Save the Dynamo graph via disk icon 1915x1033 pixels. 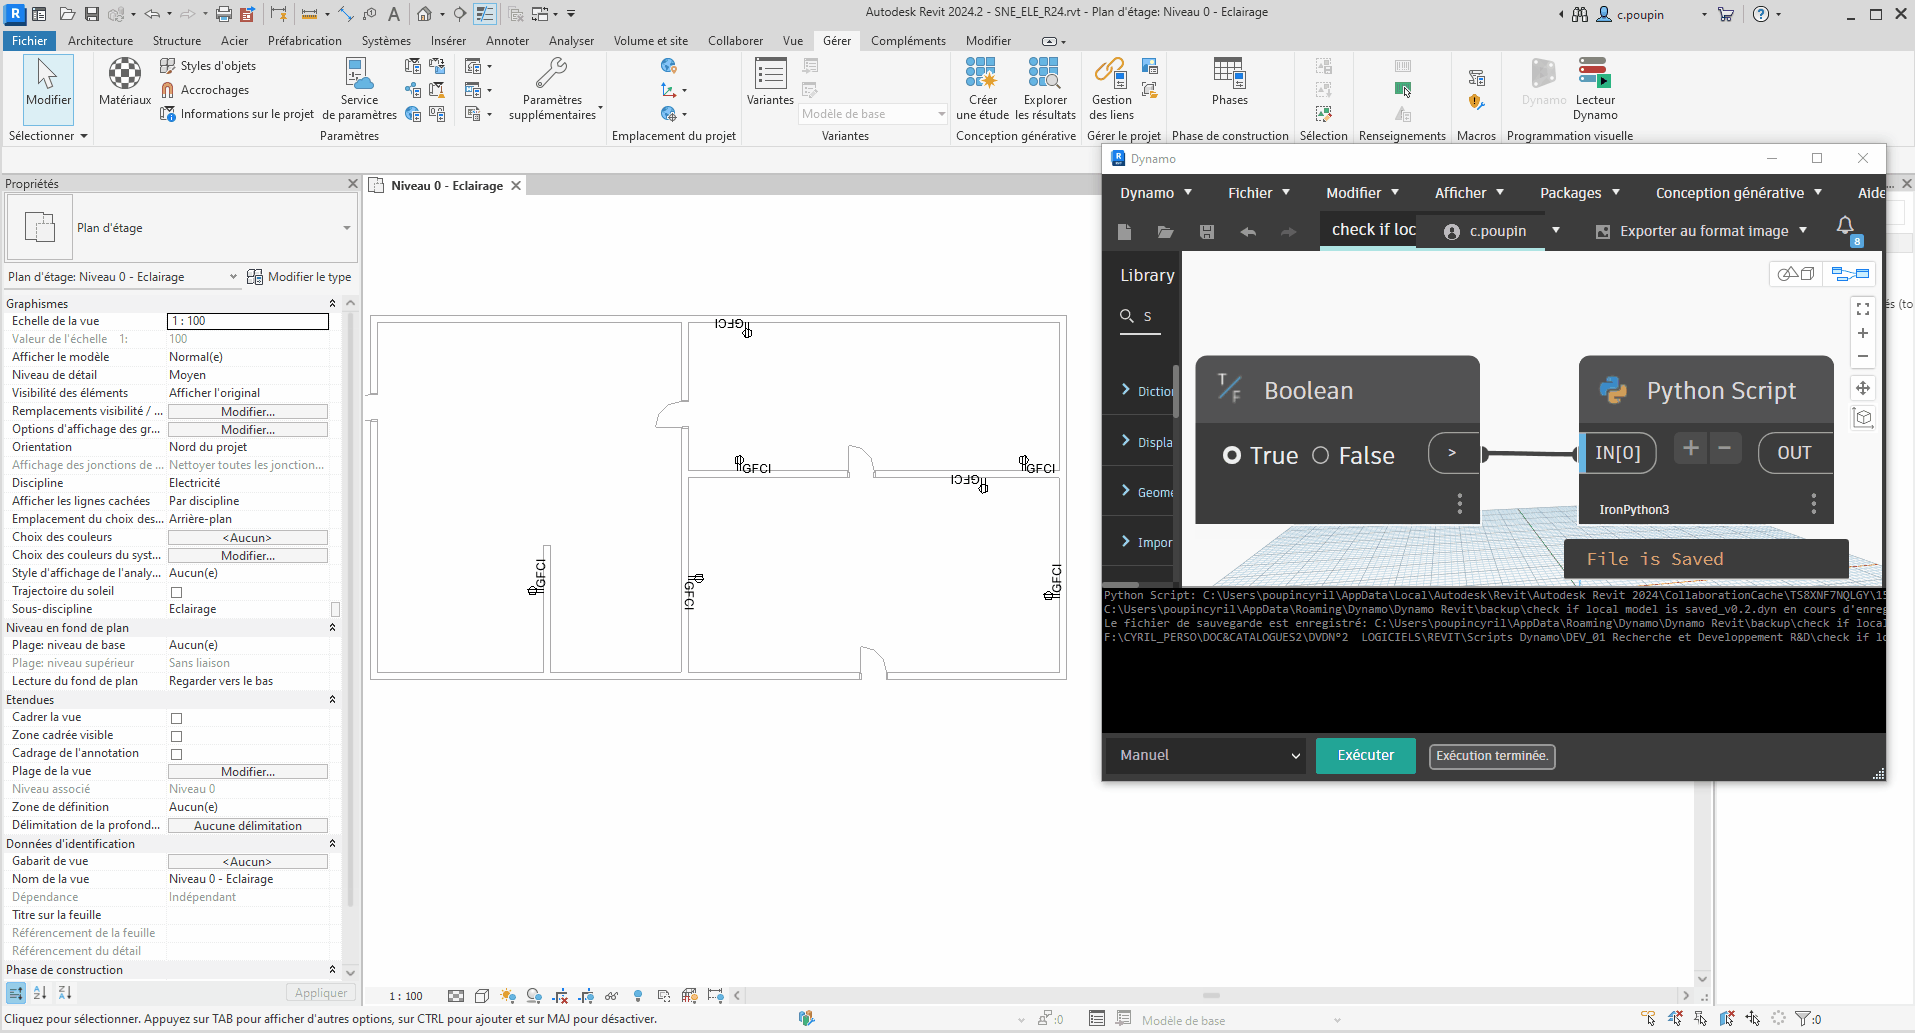click(x=1207, y=232)
